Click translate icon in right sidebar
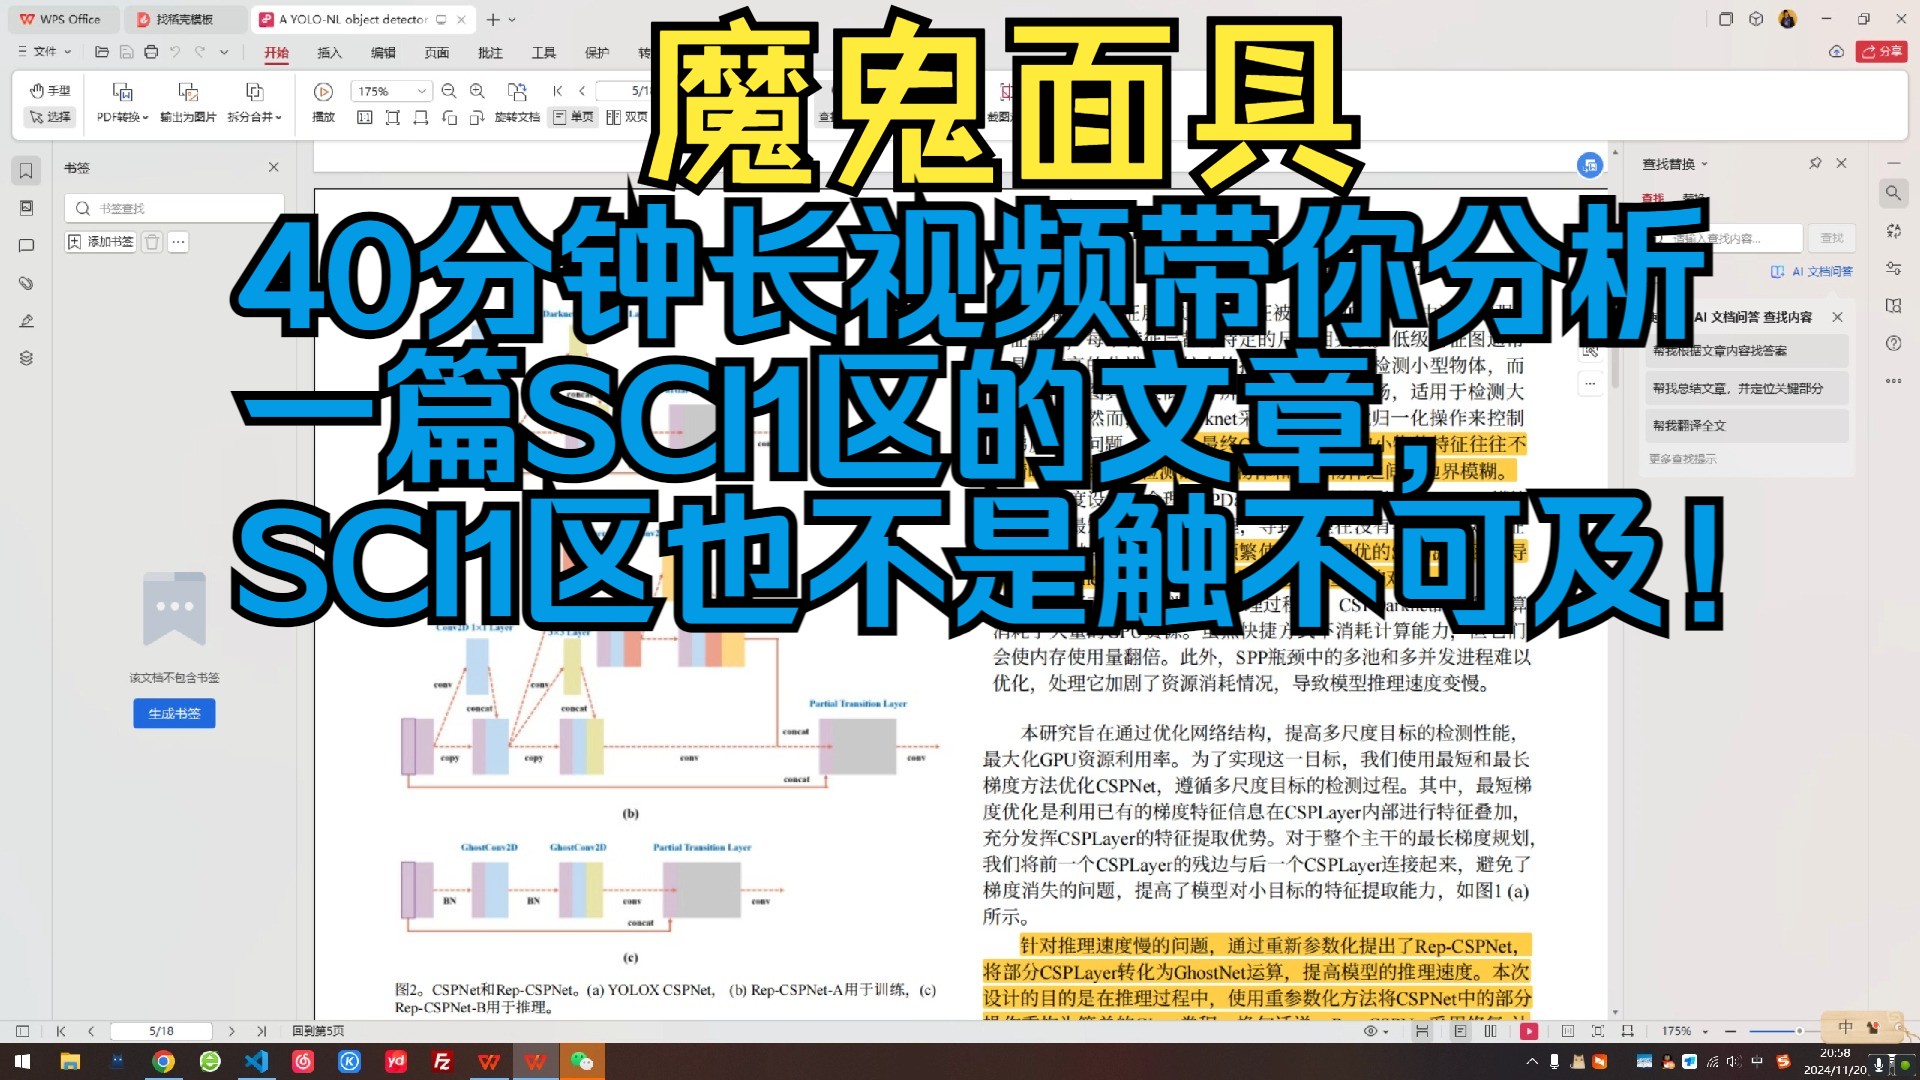The height and width of the screenshot is (1080, 1920). (x=1893, y=231)
